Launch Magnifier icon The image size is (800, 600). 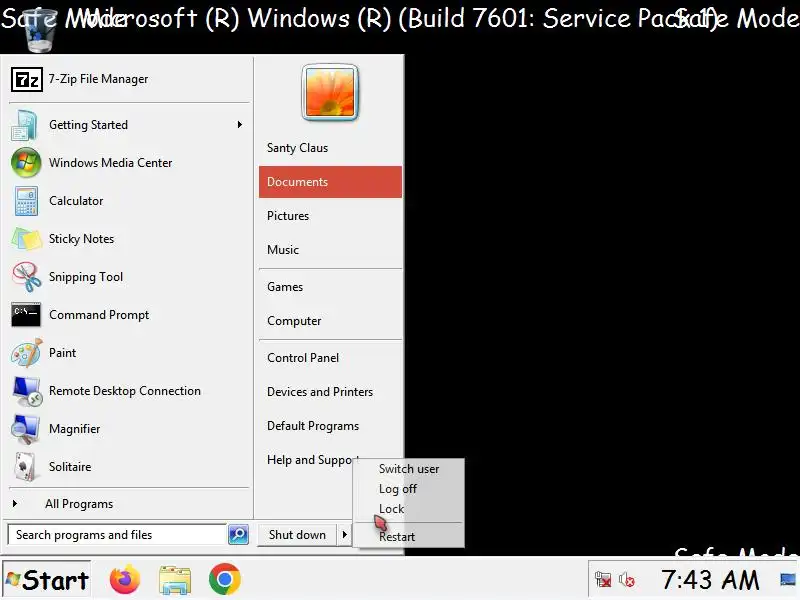coord(26,429)
